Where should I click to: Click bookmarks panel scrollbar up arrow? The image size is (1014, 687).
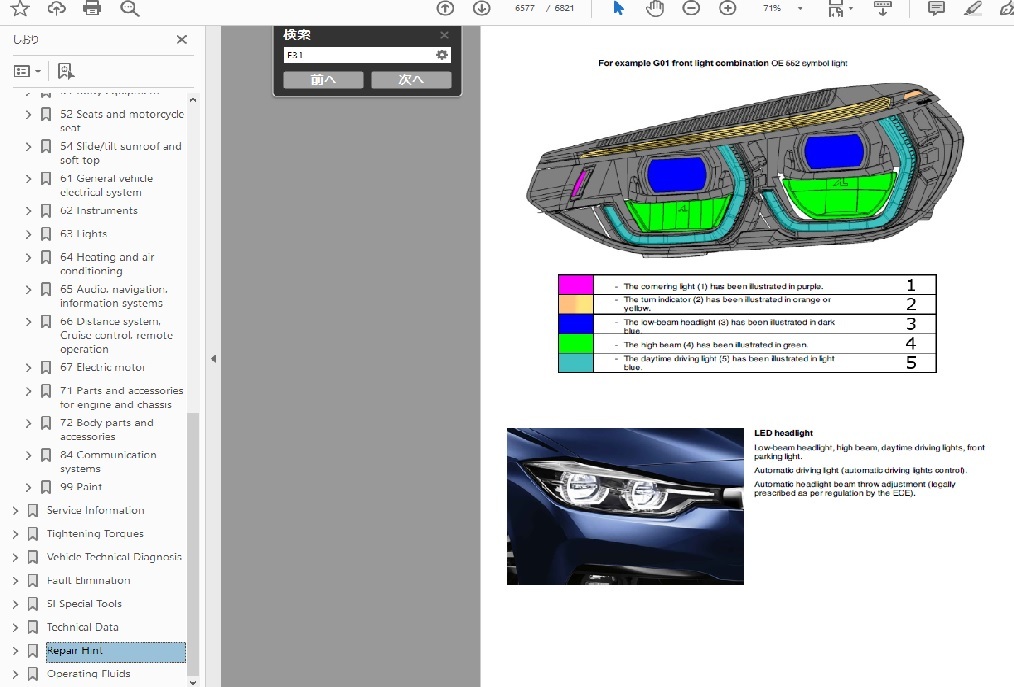click(193, 100)
